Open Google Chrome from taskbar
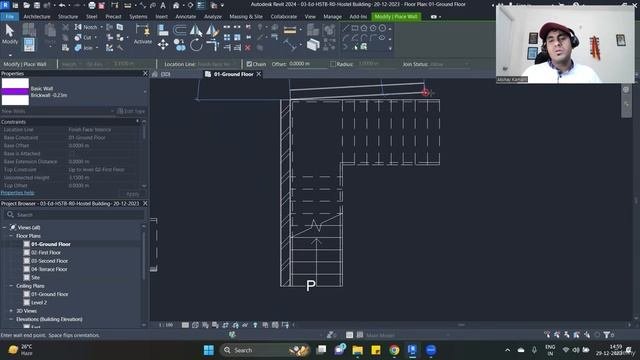This screenshot has width=640, height=360. pos(394,350)
